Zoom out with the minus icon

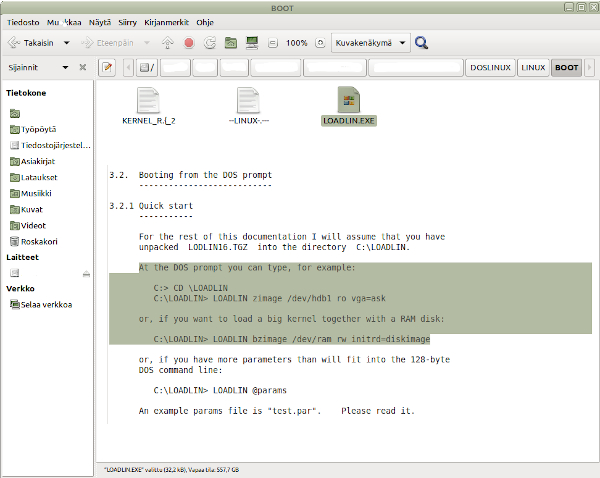click(x=273, y=43)
